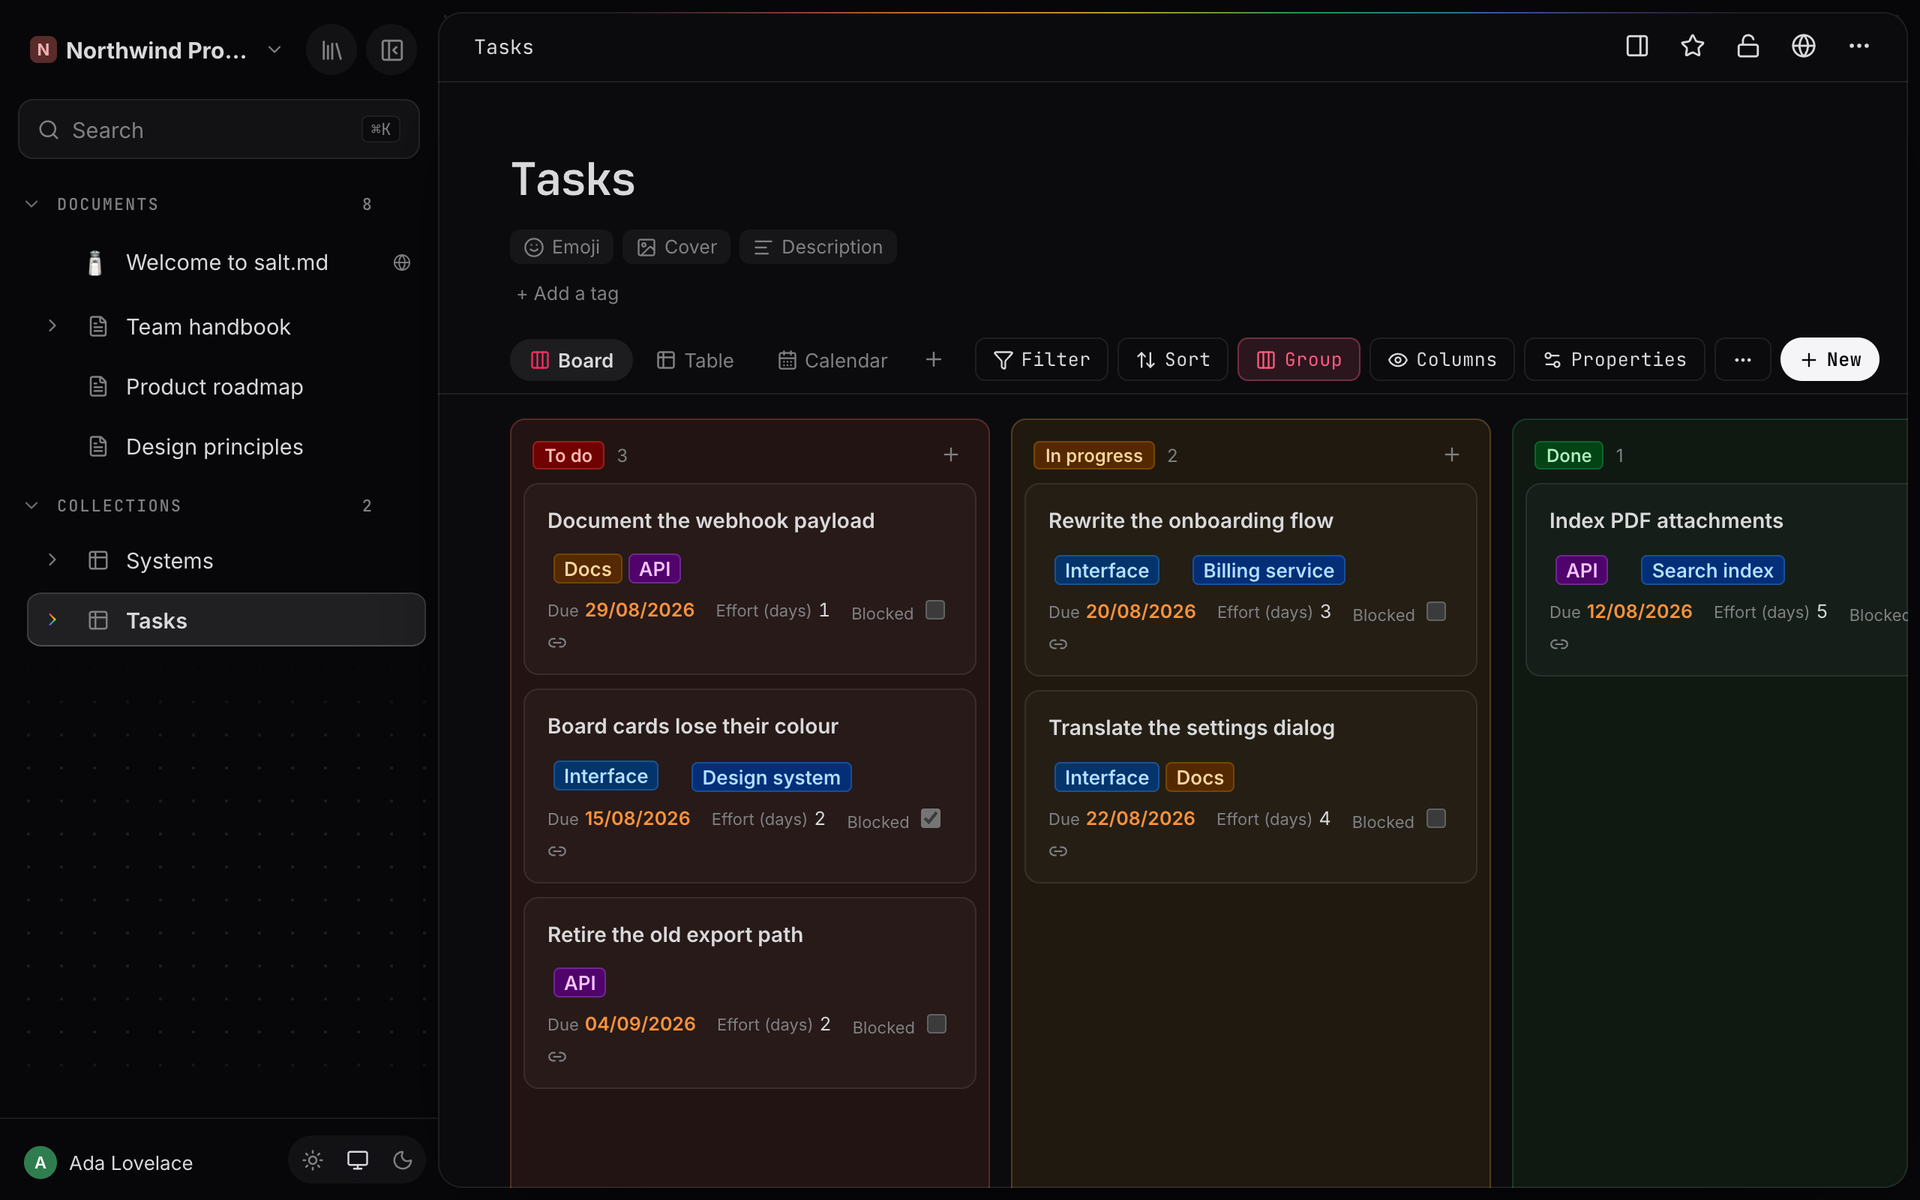Focus the sidebar Search field
Viewport: 1920px width, 1200px height.
pos(219,129)
